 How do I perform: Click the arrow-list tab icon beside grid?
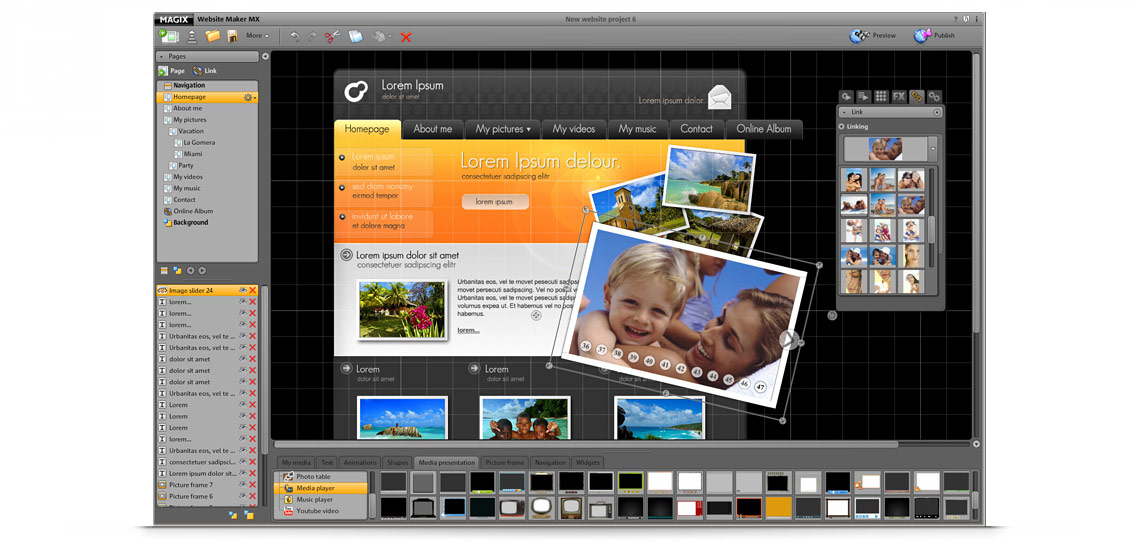pyautogui.click(x=864, y=96)
